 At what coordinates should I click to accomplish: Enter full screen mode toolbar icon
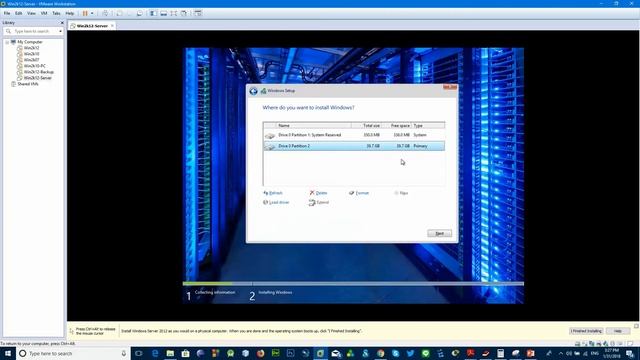[174, 13]
